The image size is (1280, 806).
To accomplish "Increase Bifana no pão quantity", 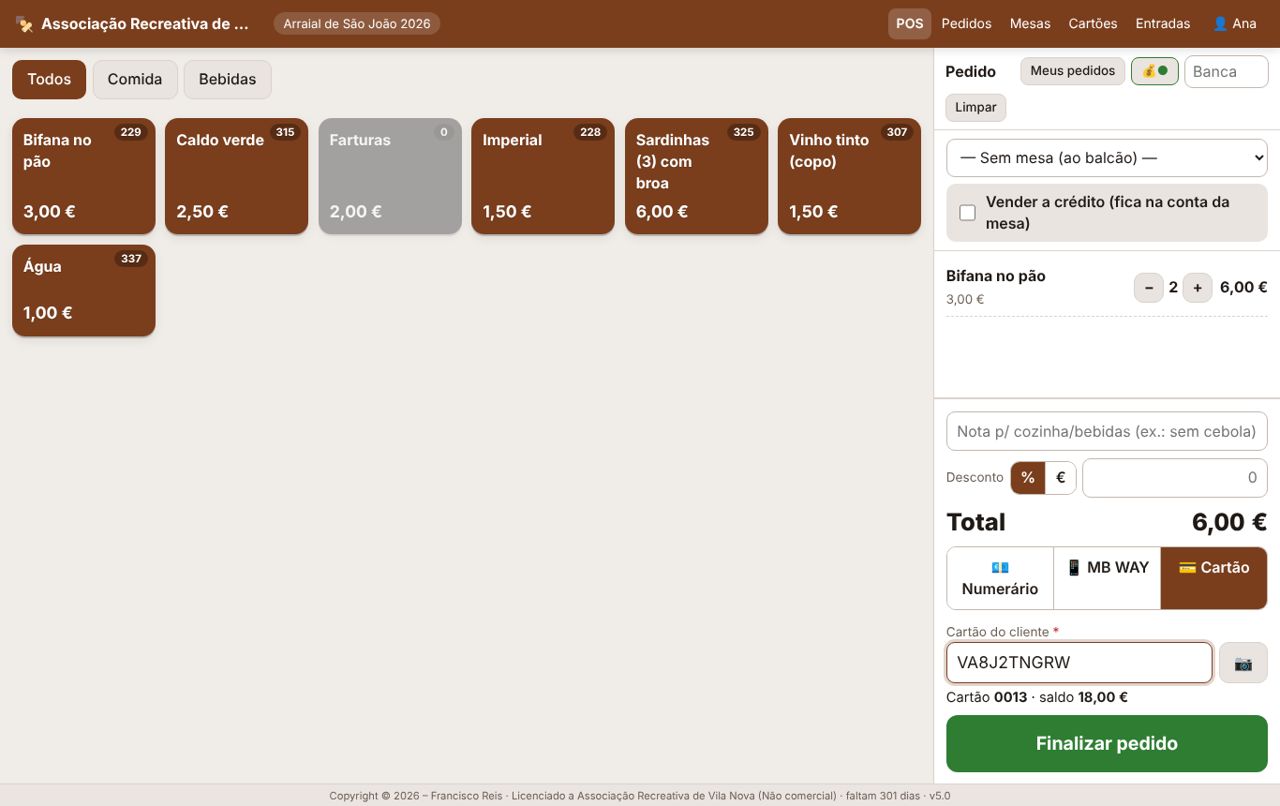I will (1198, 288).
